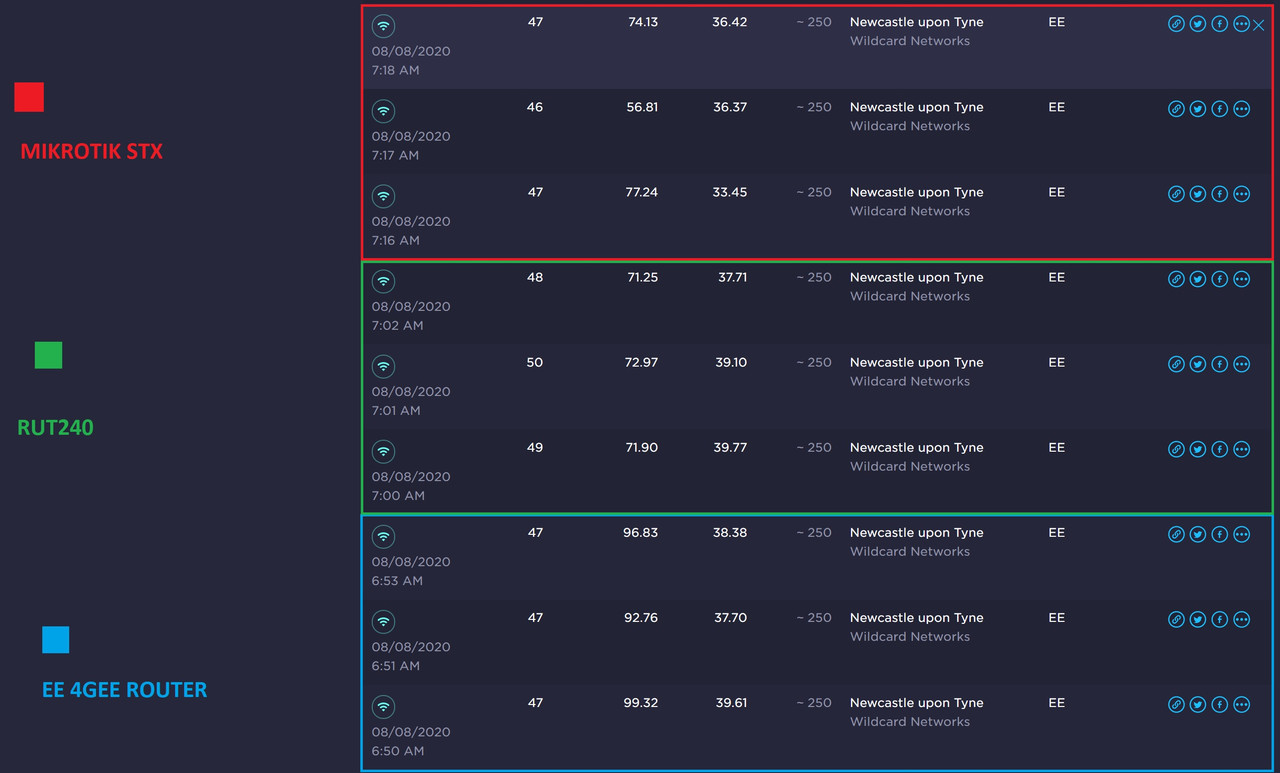Share the 6:53 AM result on Twitter

tap(1198, 534)
